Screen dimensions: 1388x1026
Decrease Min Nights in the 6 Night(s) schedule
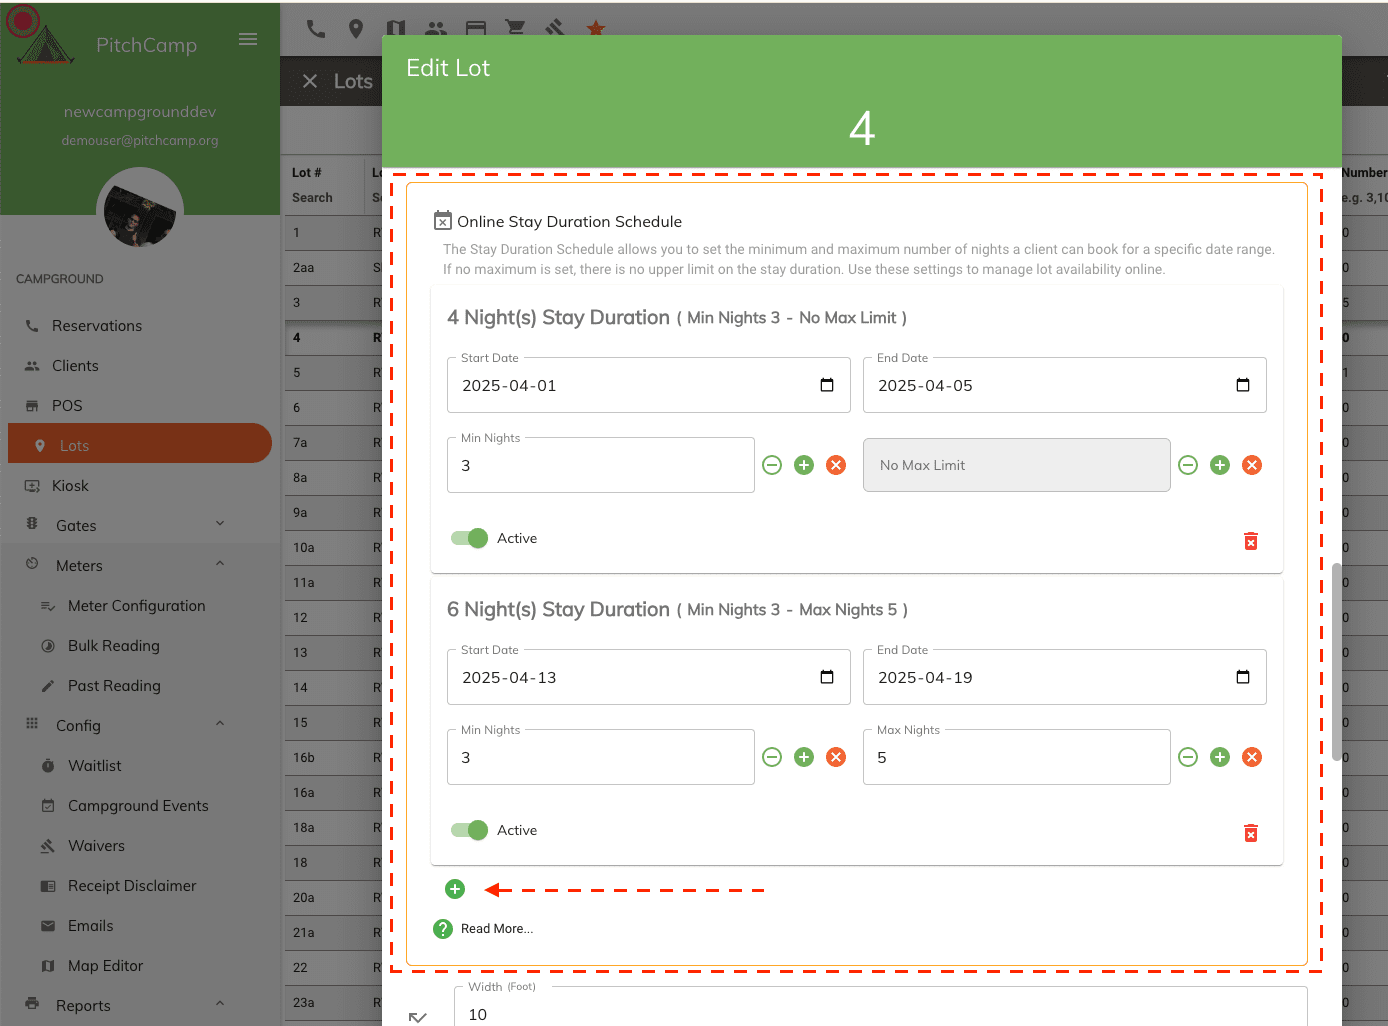pos(772,757)
